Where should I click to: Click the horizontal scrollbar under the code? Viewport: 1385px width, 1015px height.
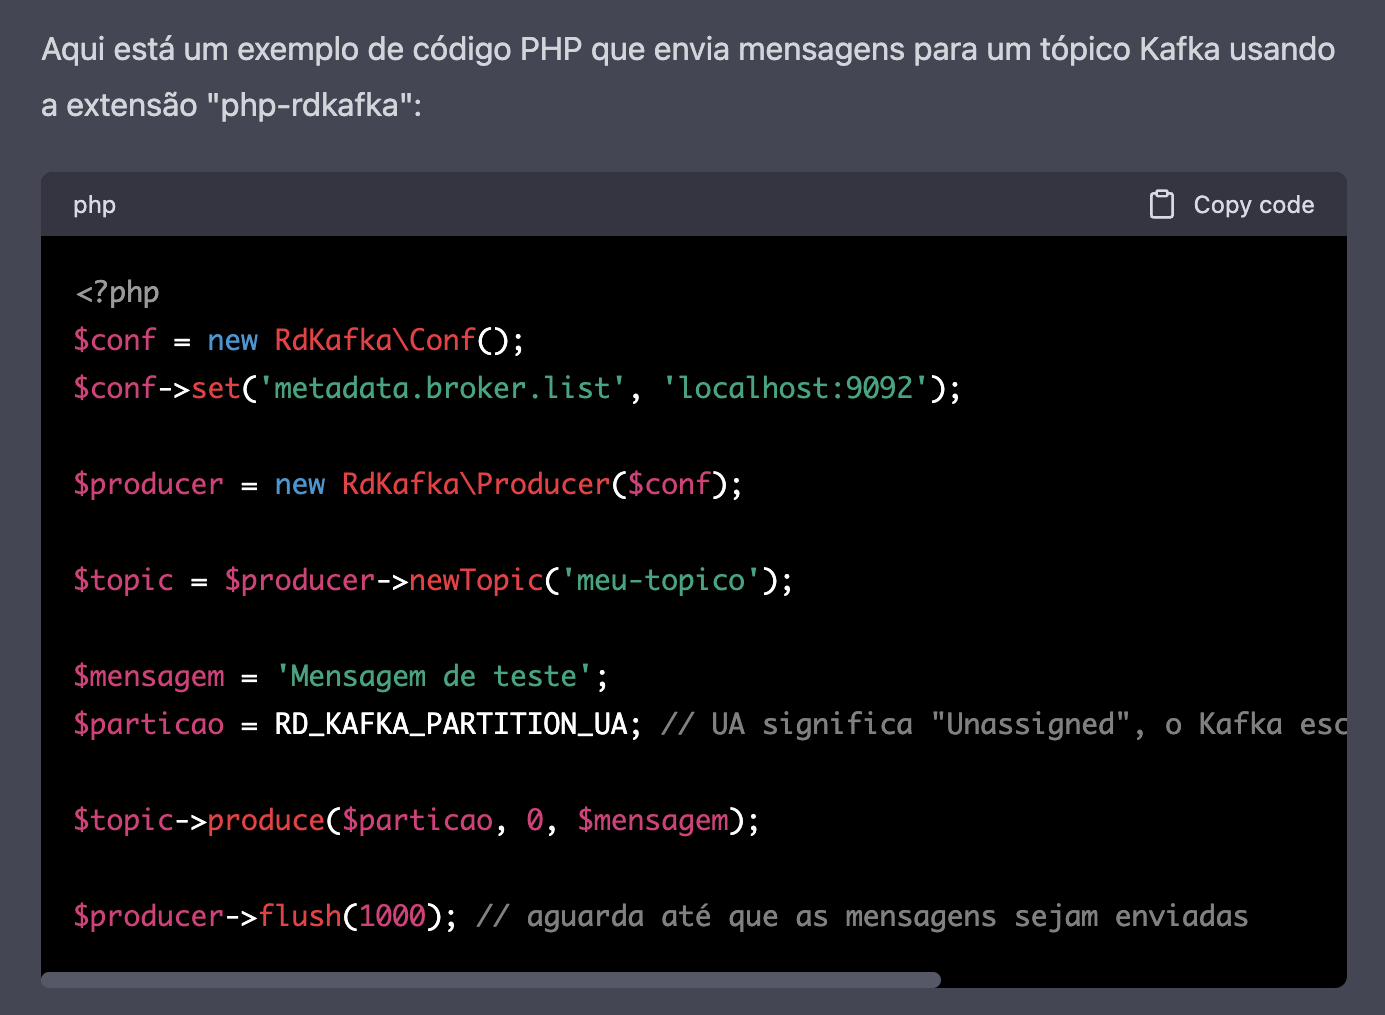(x=491, y=980)
